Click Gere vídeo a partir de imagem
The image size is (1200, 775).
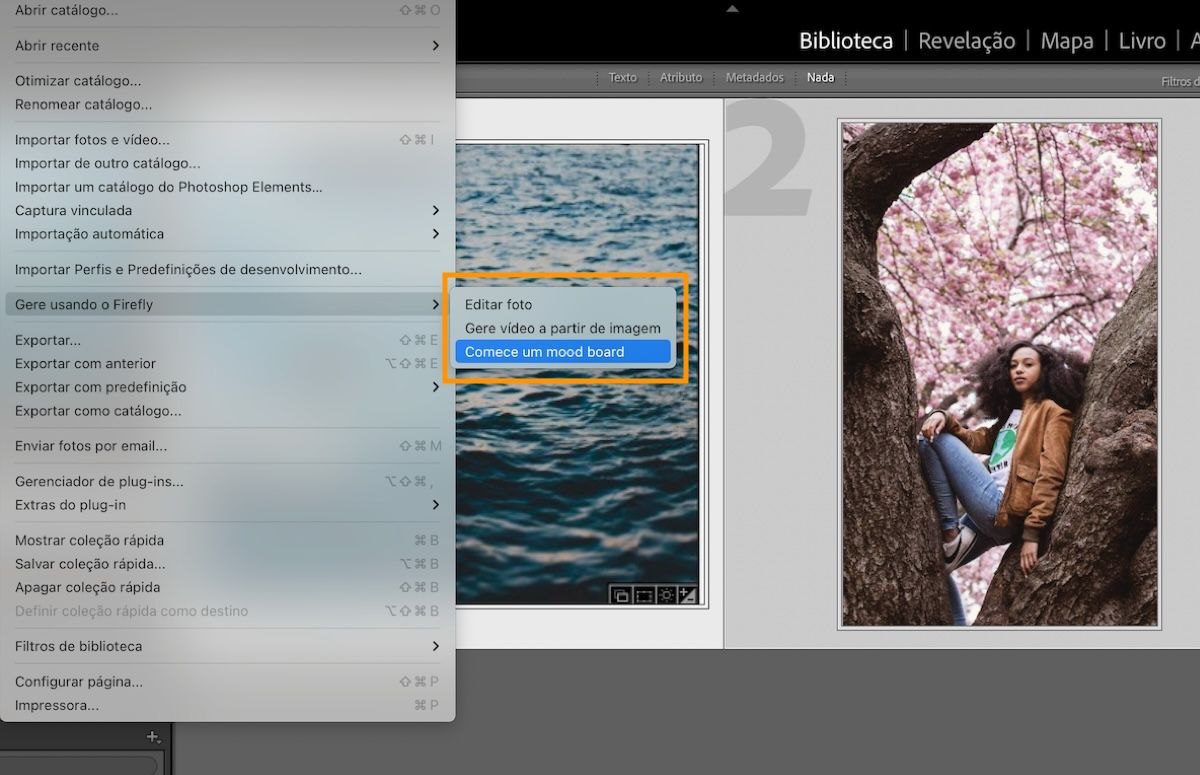(563, 327)
